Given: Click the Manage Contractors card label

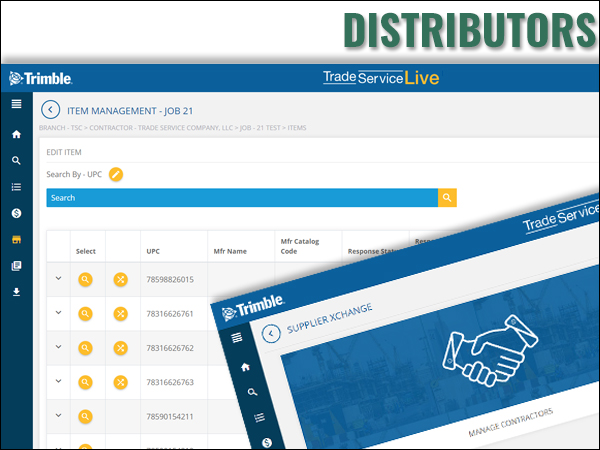Looking at the screenshot, I should pyautogui.click(x=510, y=422).
